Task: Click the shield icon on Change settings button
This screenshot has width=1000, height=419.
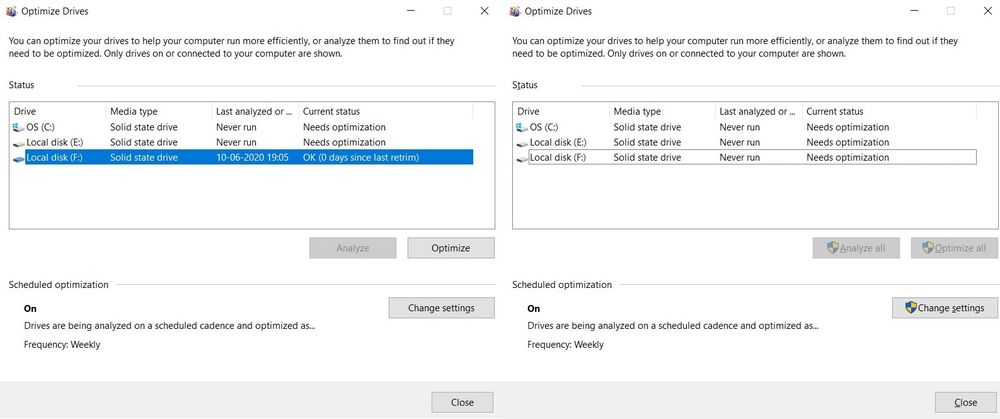Action: 910,308
